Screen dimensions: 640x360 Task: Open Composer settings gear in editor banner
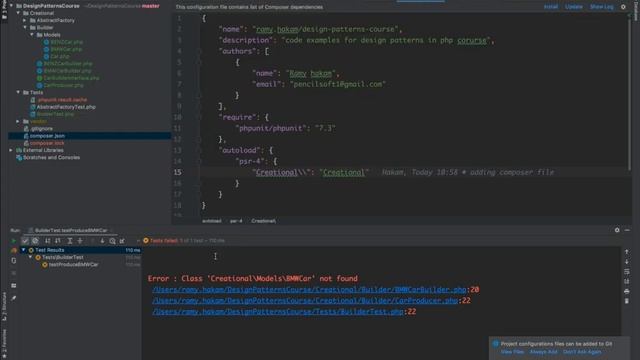(623, 7)
